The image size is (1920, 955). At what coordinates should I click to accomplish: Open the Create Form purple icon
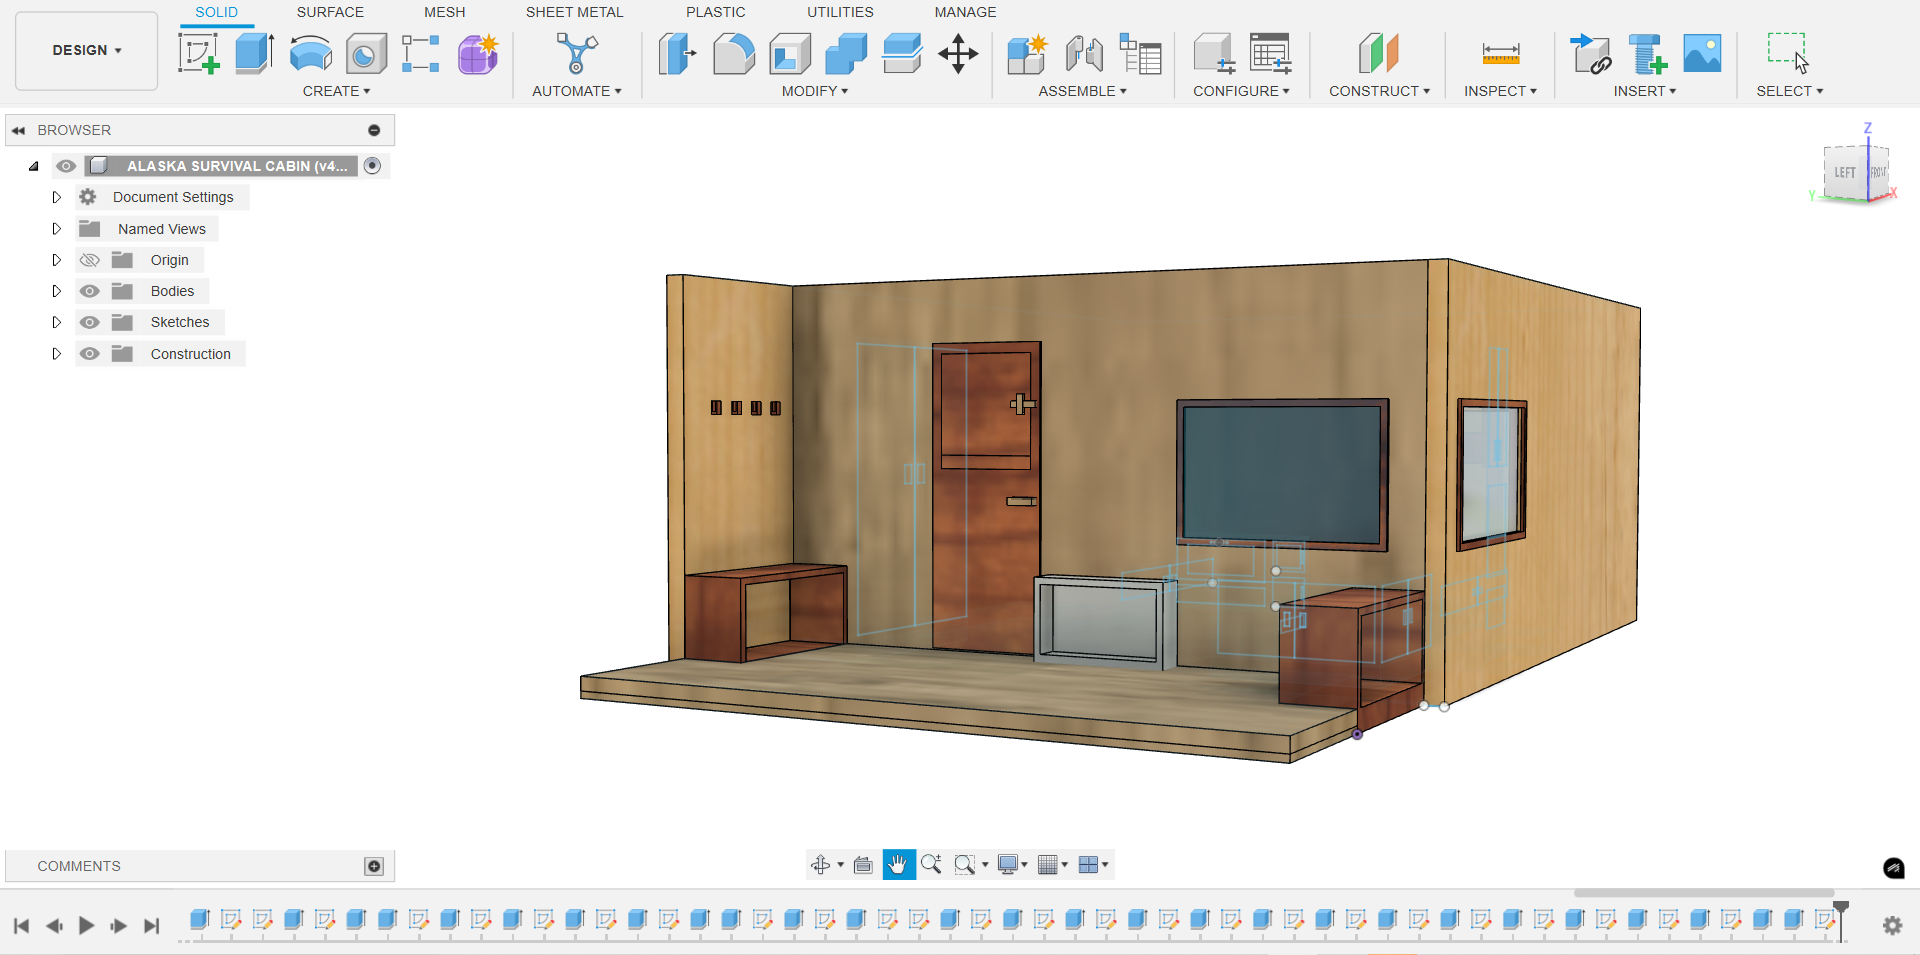[x=478, y=53]
